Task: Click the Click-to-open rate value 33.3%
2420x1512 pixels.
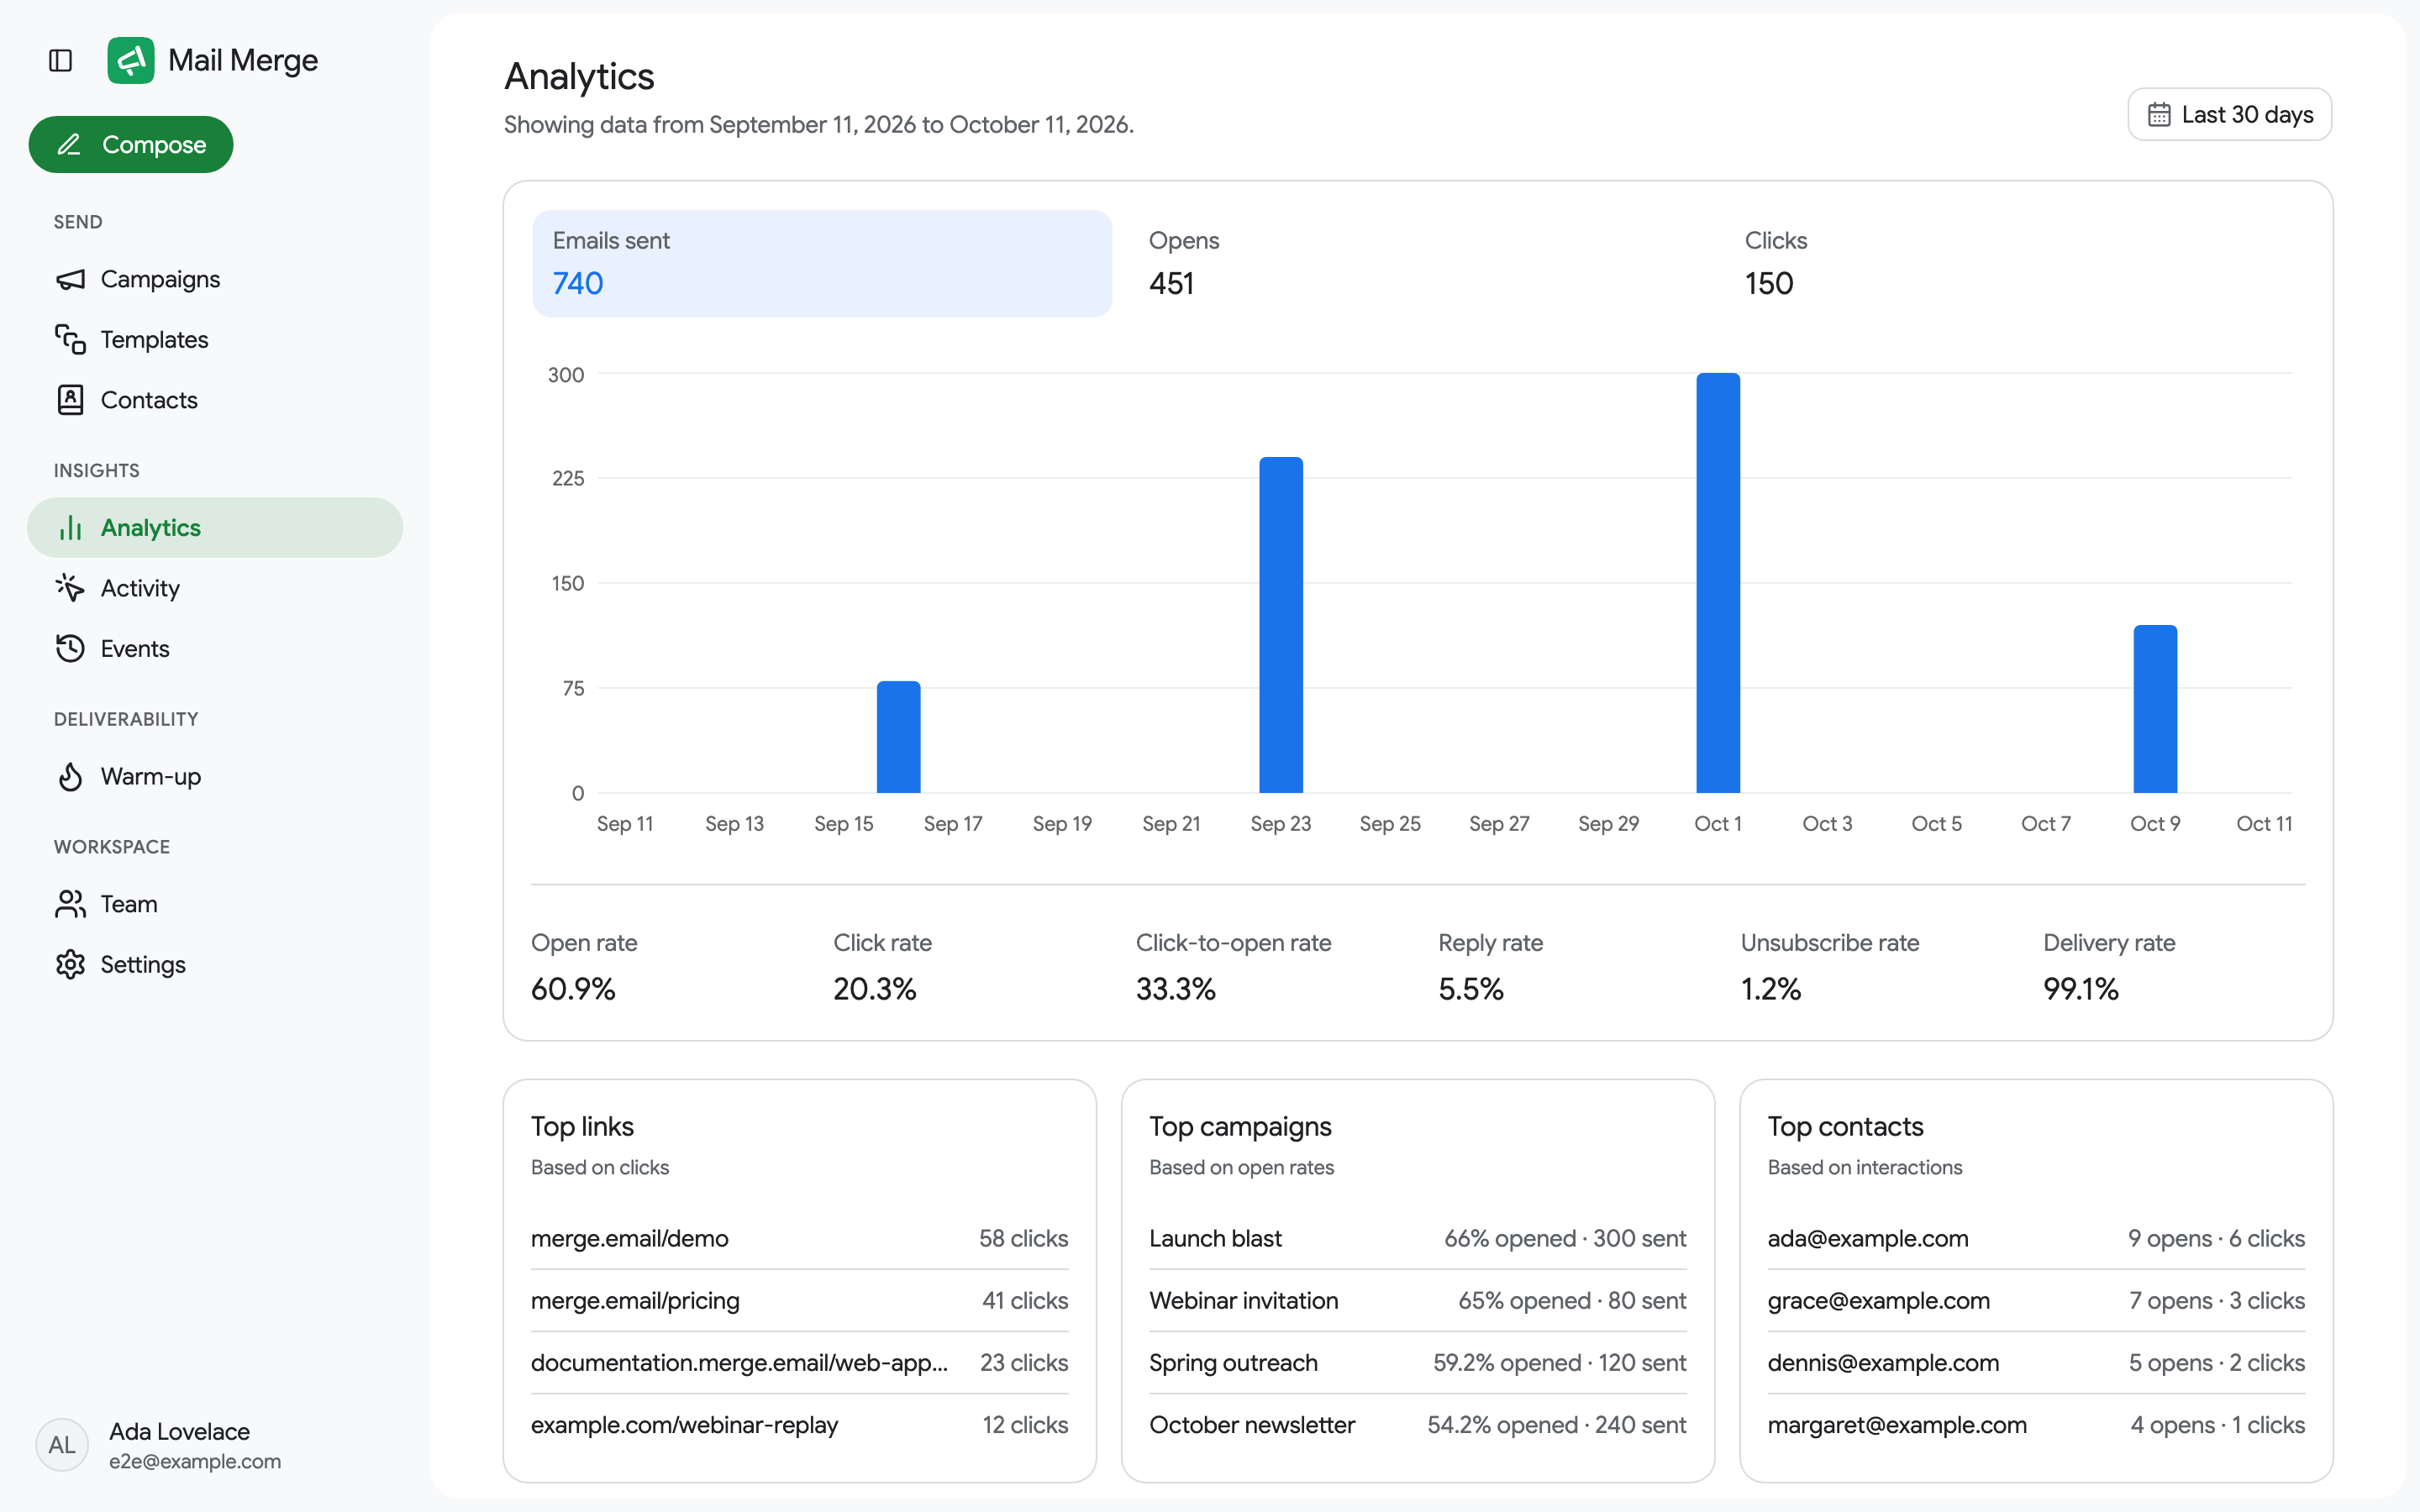Action: pos(1176,989)
